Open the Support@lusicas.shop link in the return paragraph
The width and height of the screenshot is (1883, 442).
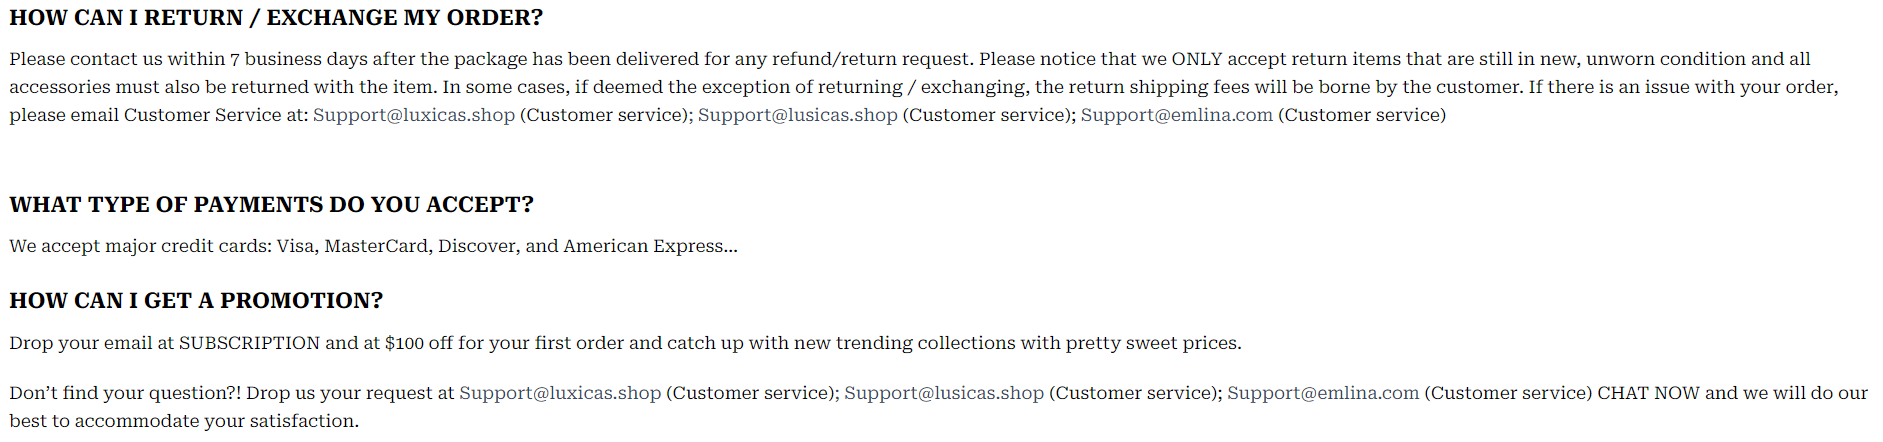click(x=798, y=115)
